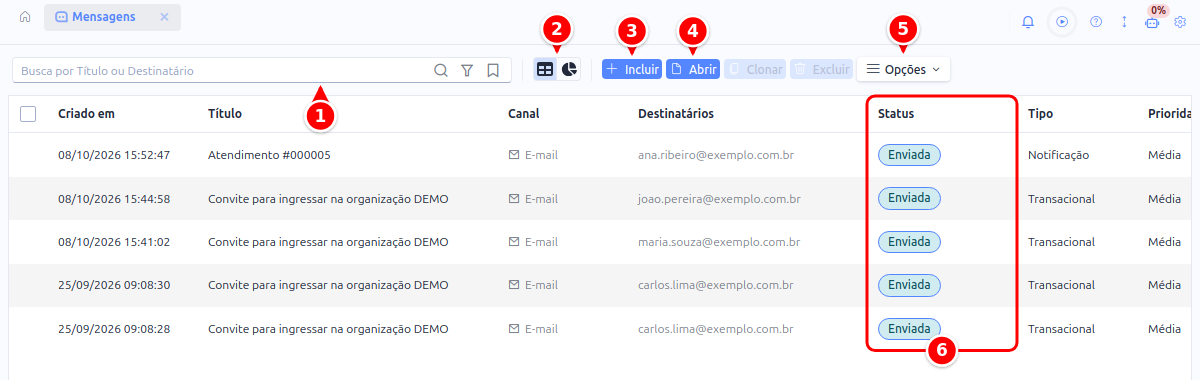Image resolution: width=1200 pixels, height=380 pixels.
Task: Click Notificação in the Tipo column
Action: pyautogui.click(x=1058, y=155)
